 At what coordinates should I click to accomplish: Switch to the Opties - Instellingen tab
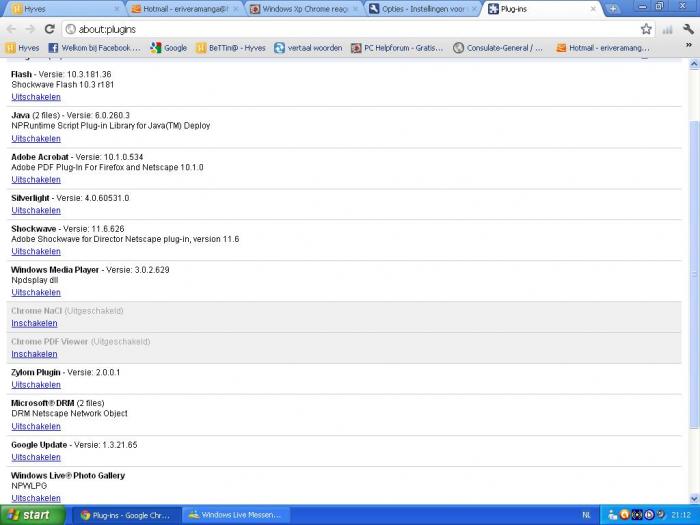click(422, 9)
